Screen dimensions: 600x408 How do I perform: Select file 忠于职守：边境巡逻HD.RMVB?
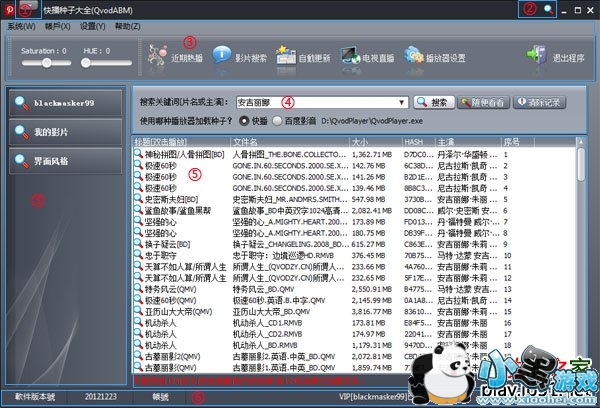(283, 255)
